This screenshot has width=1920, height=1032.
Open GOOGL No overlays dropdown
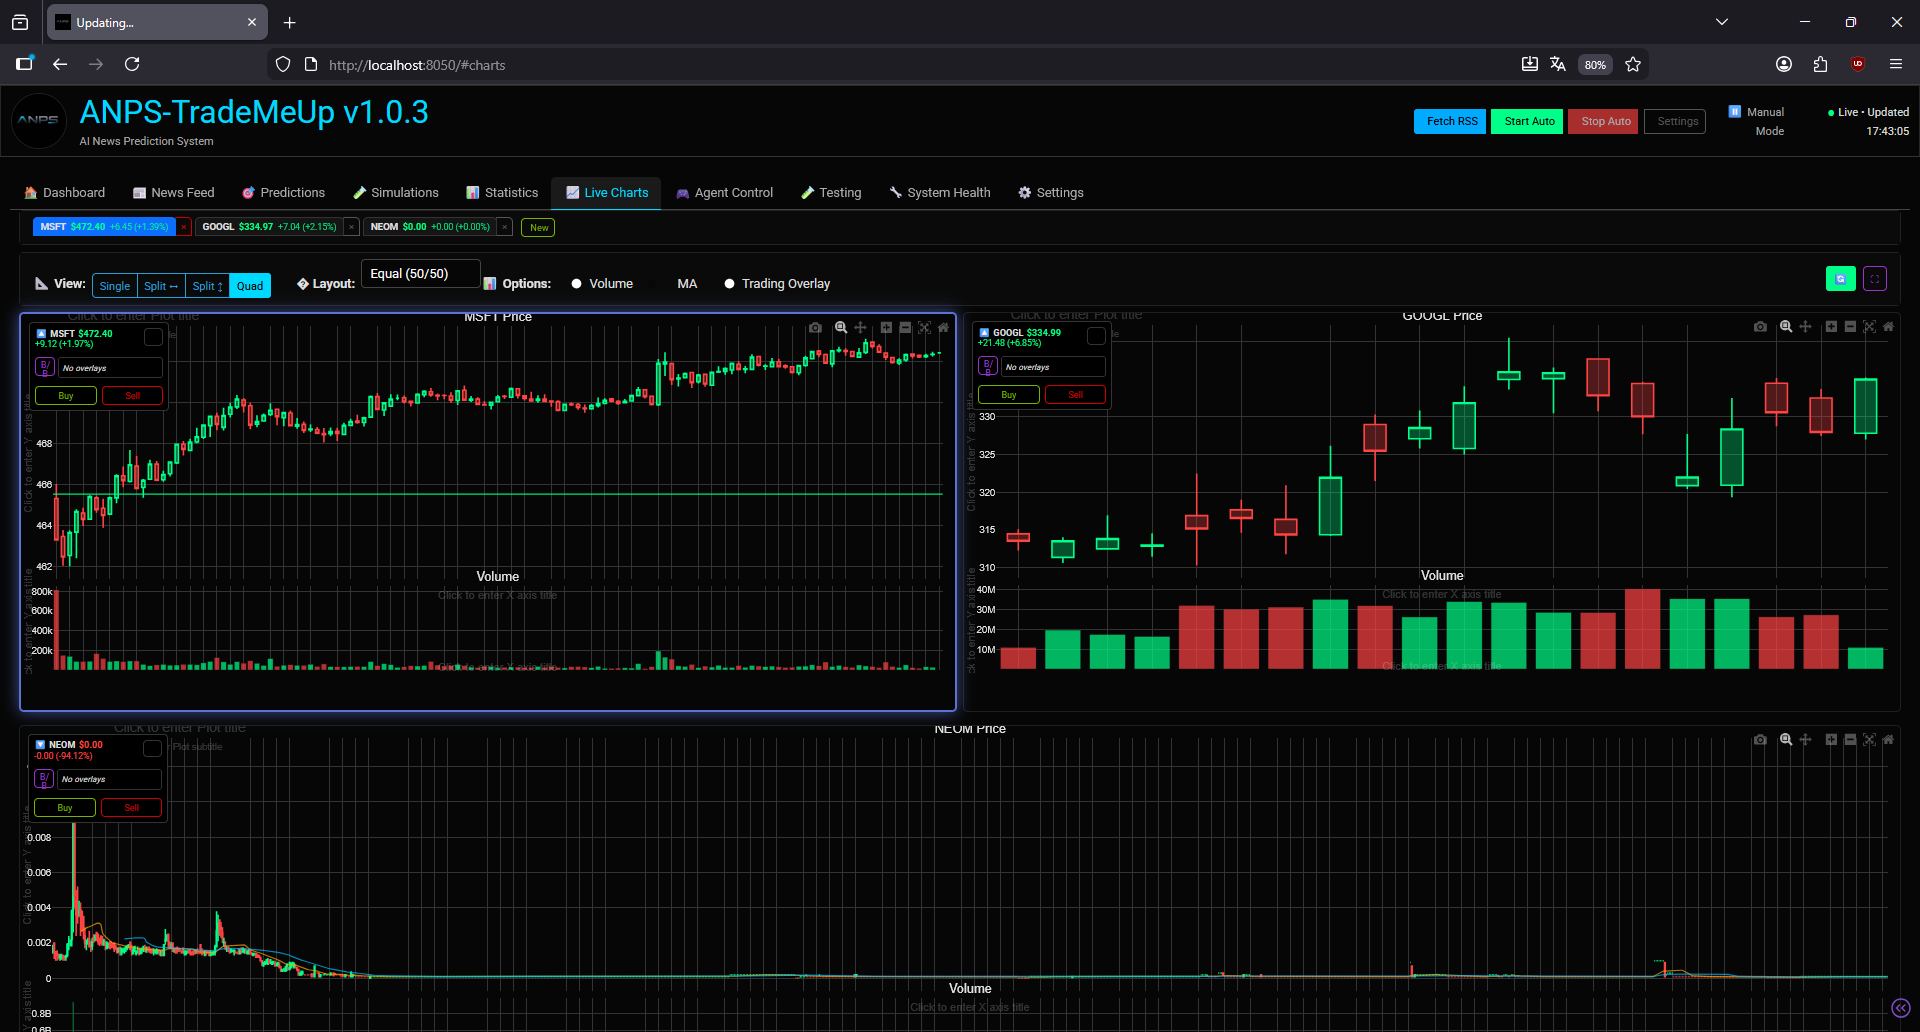[x=1053, y=367]
